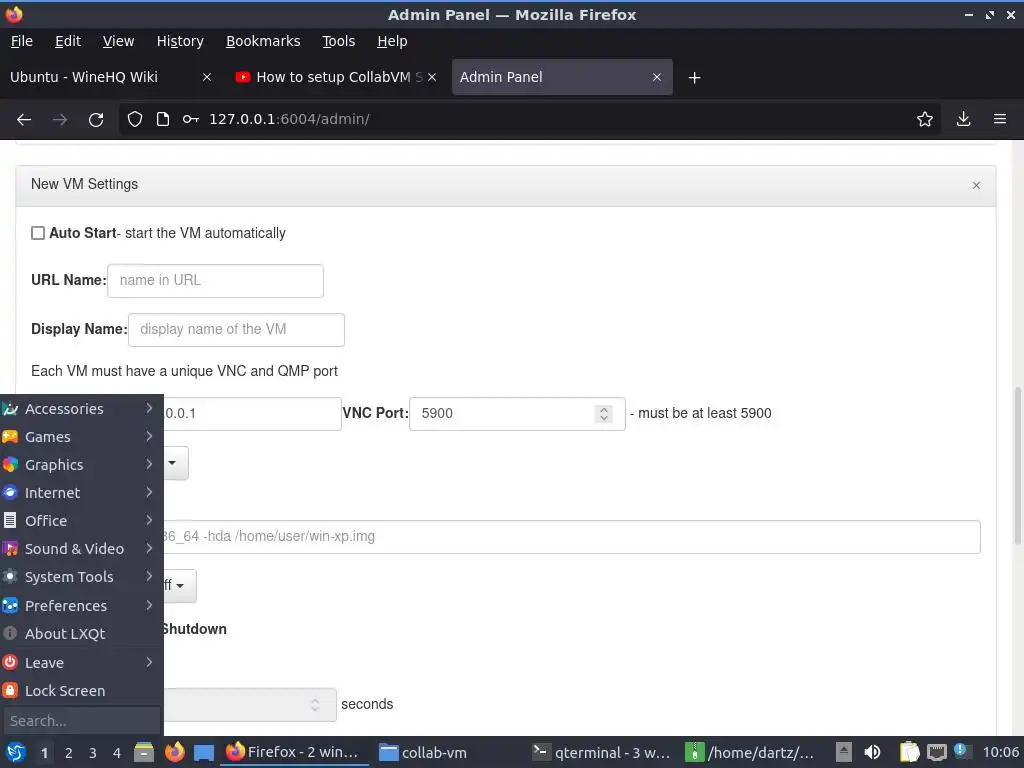1024x768 pixels.
Task: Click the update notification tray icon
Action: coord(960,750)
